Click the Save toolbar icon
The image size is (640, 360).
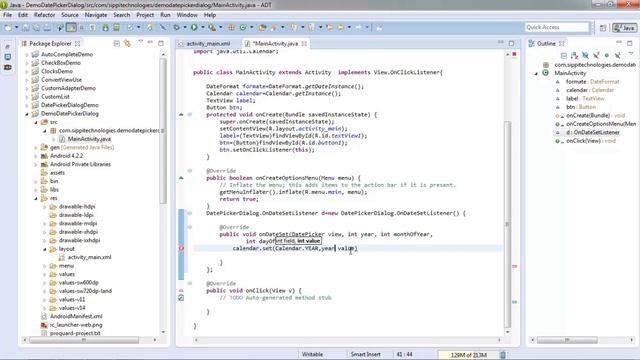pos(26,27)
